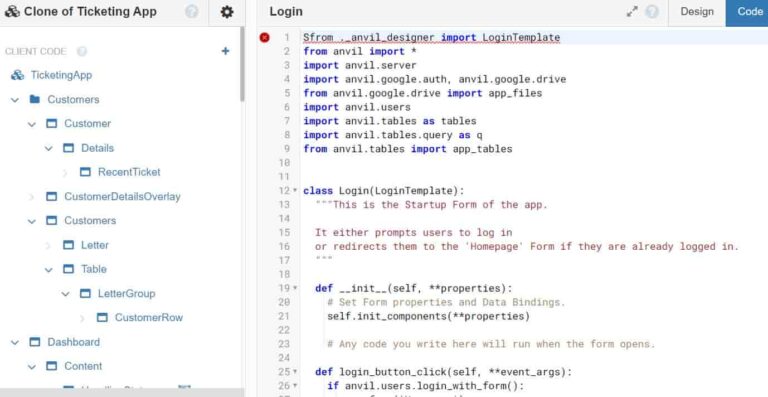768x397 pixels.
Task: Click line number 10 in the gutter
Action: [284, 163]
